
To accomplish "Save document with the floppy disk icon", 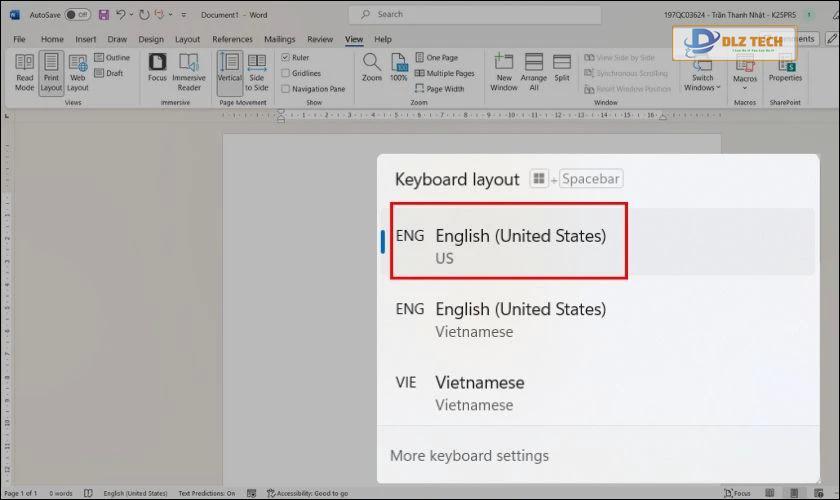I will 104,15.
